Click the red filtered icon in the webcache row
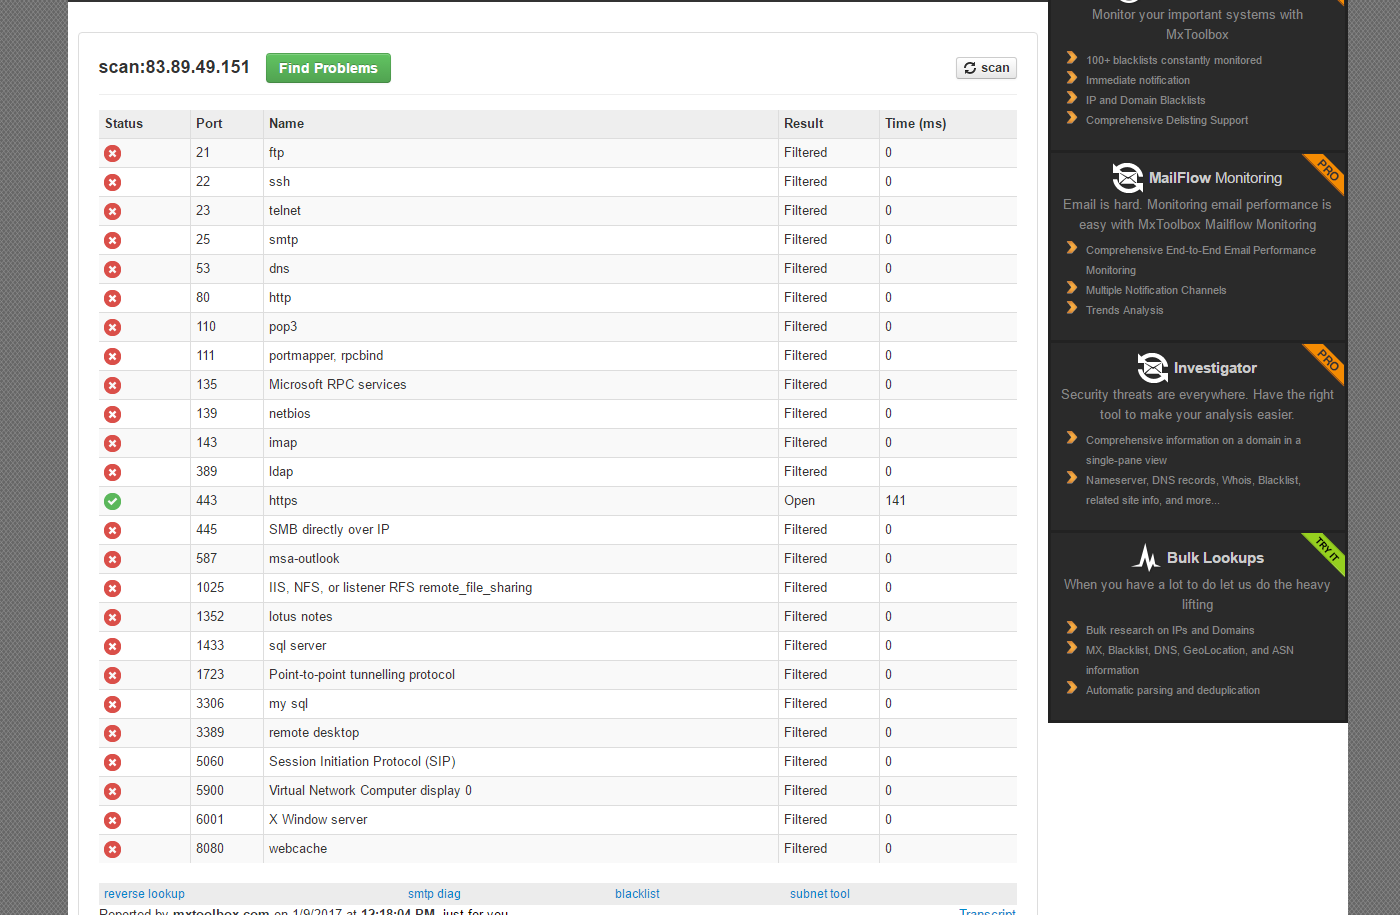The height and width of the screenshot is (915, 1400). coord(112,849)
